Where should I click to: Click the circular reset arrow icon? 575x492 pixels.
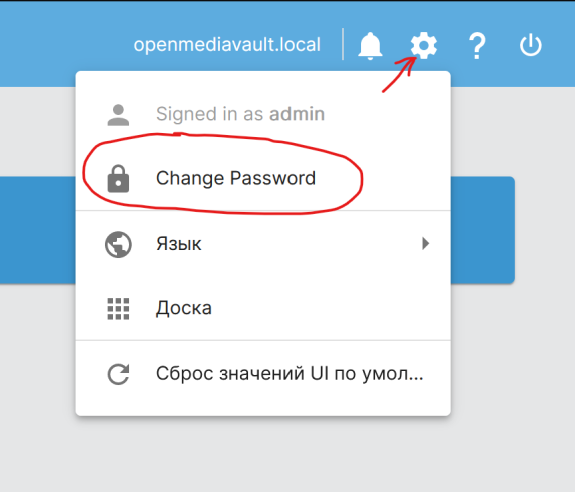point(118,374)
